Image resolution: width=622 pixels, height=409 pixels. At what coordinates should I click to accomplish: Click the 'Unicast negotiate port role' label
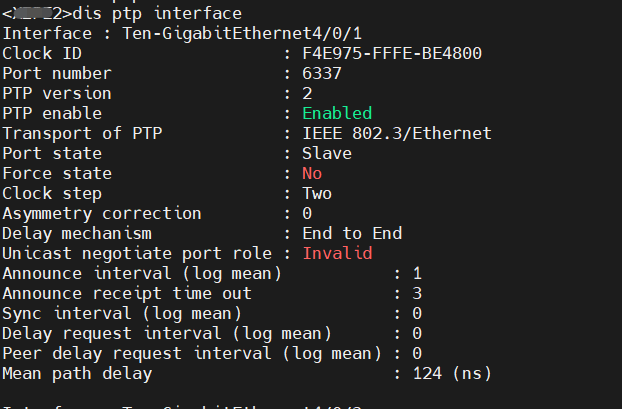click(137, 253)
